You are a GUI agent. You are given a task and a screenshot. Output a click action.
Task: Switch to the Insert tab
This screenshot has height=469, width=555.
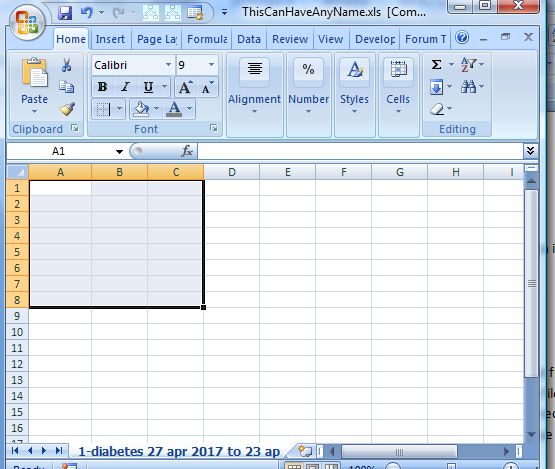110,39
